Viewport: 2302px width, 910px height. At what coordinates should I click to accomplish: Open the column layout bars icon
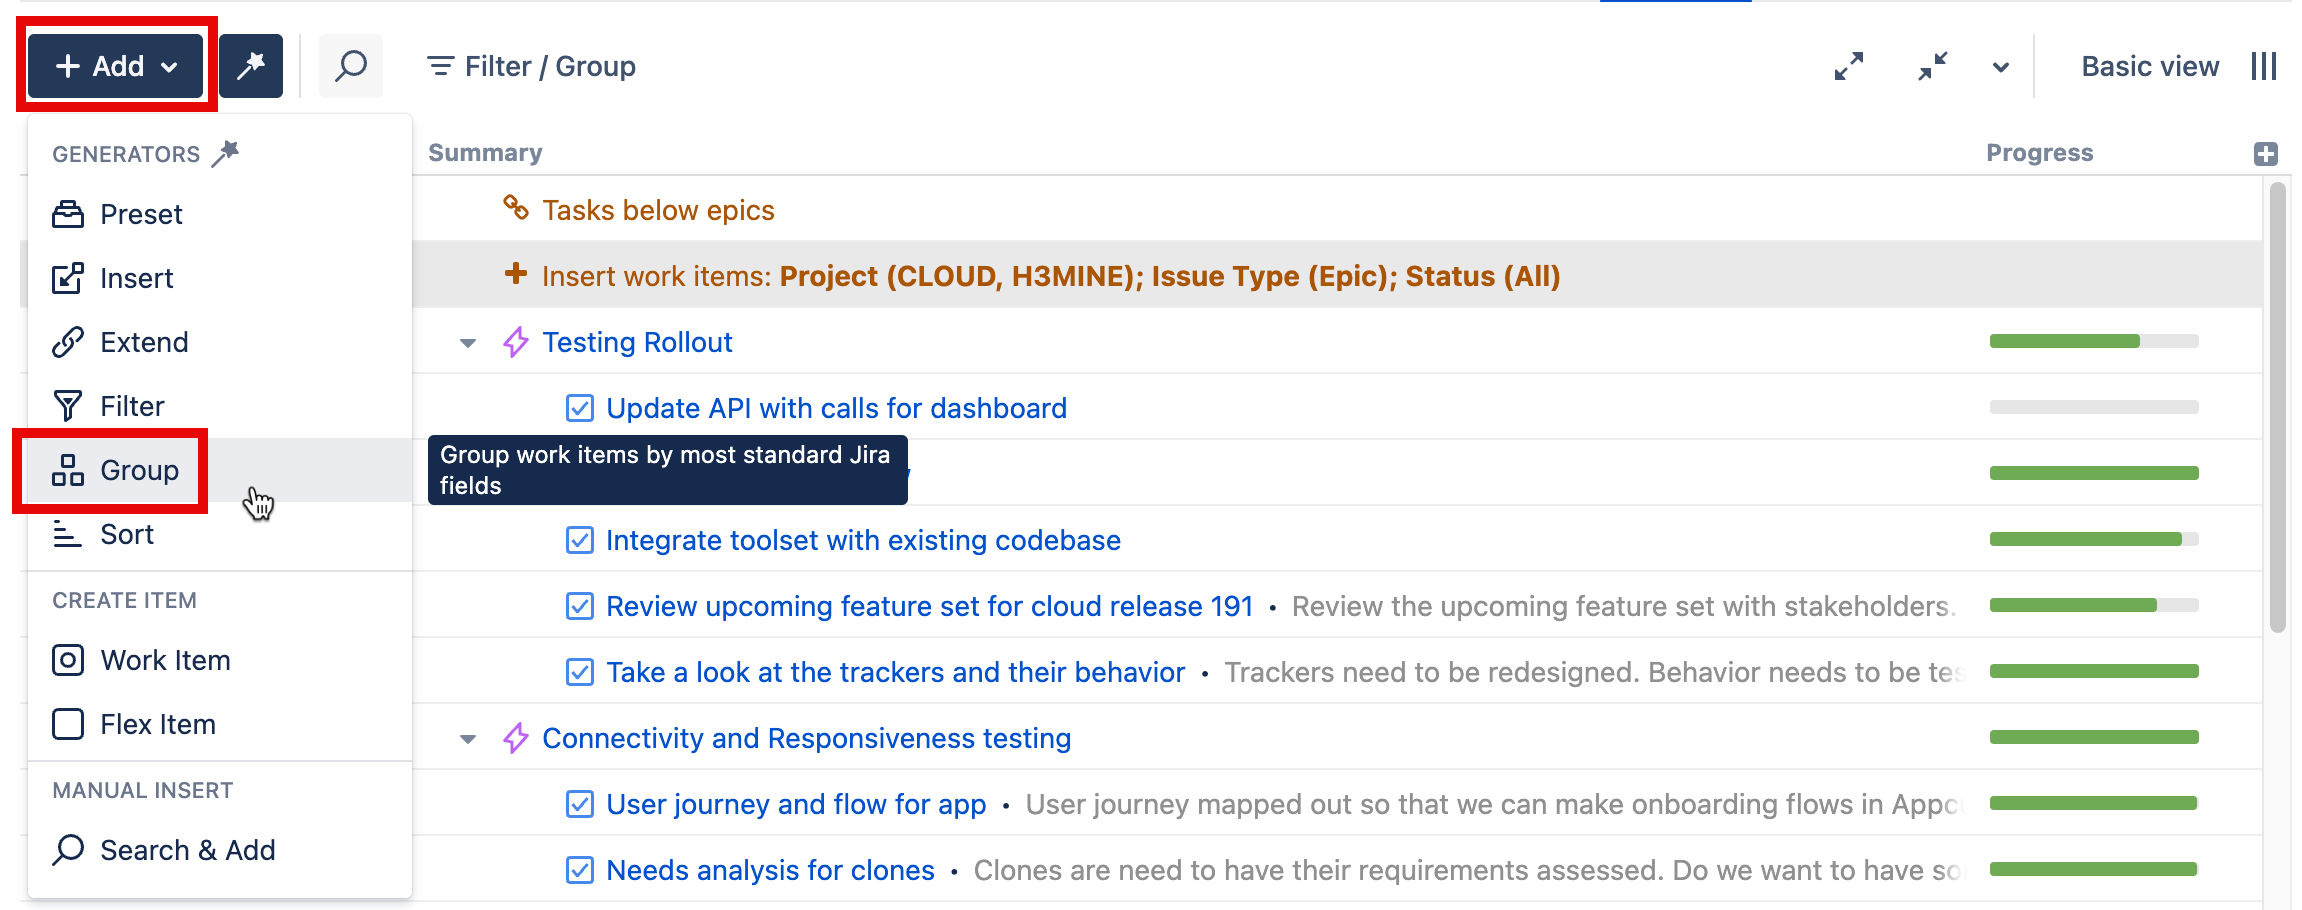(x=2264, y=66)
